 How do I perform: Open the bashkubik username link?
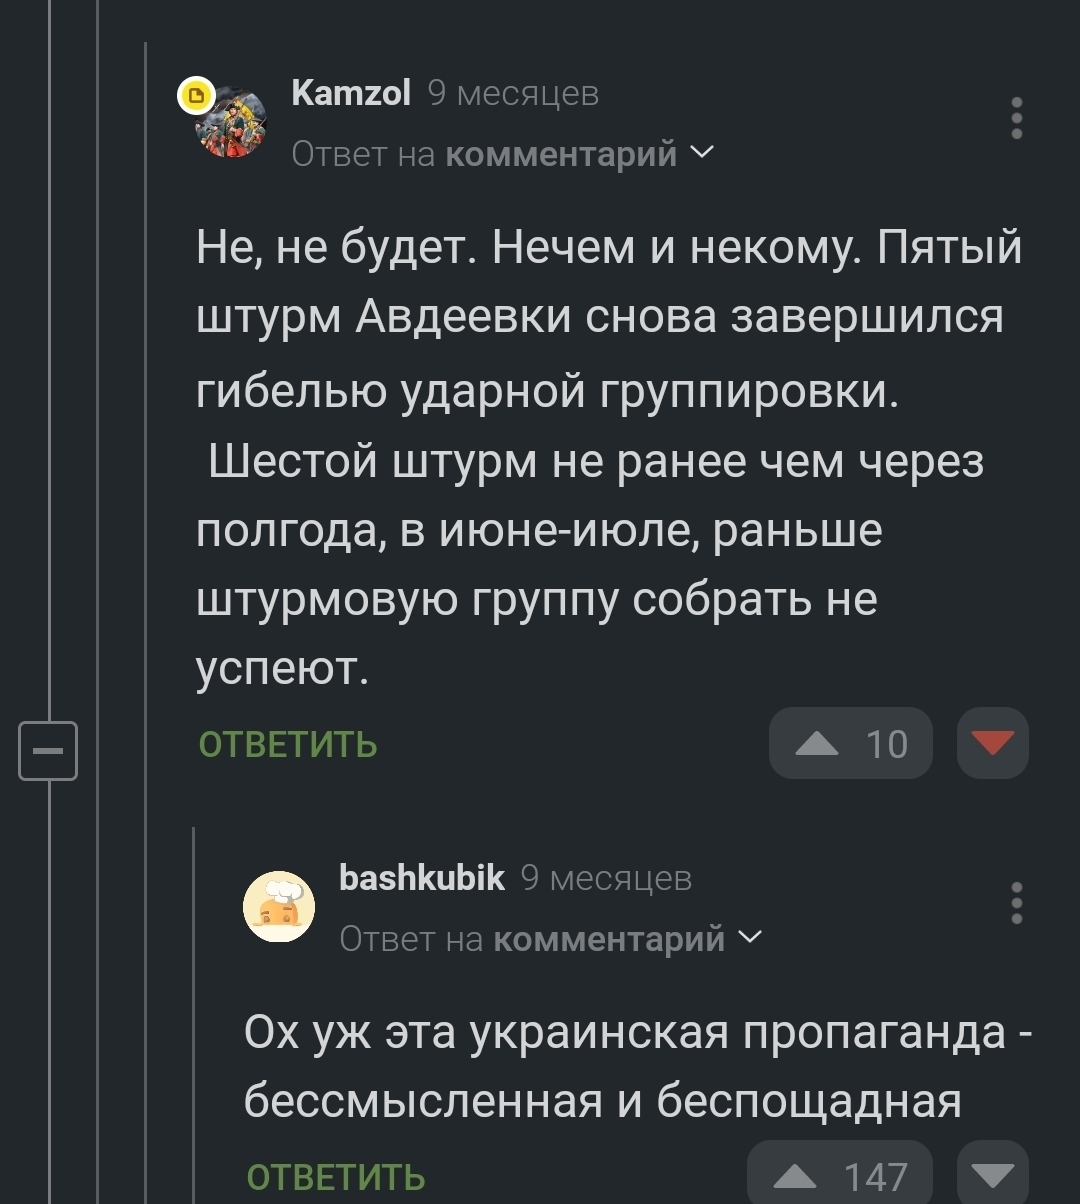[422, 877]
